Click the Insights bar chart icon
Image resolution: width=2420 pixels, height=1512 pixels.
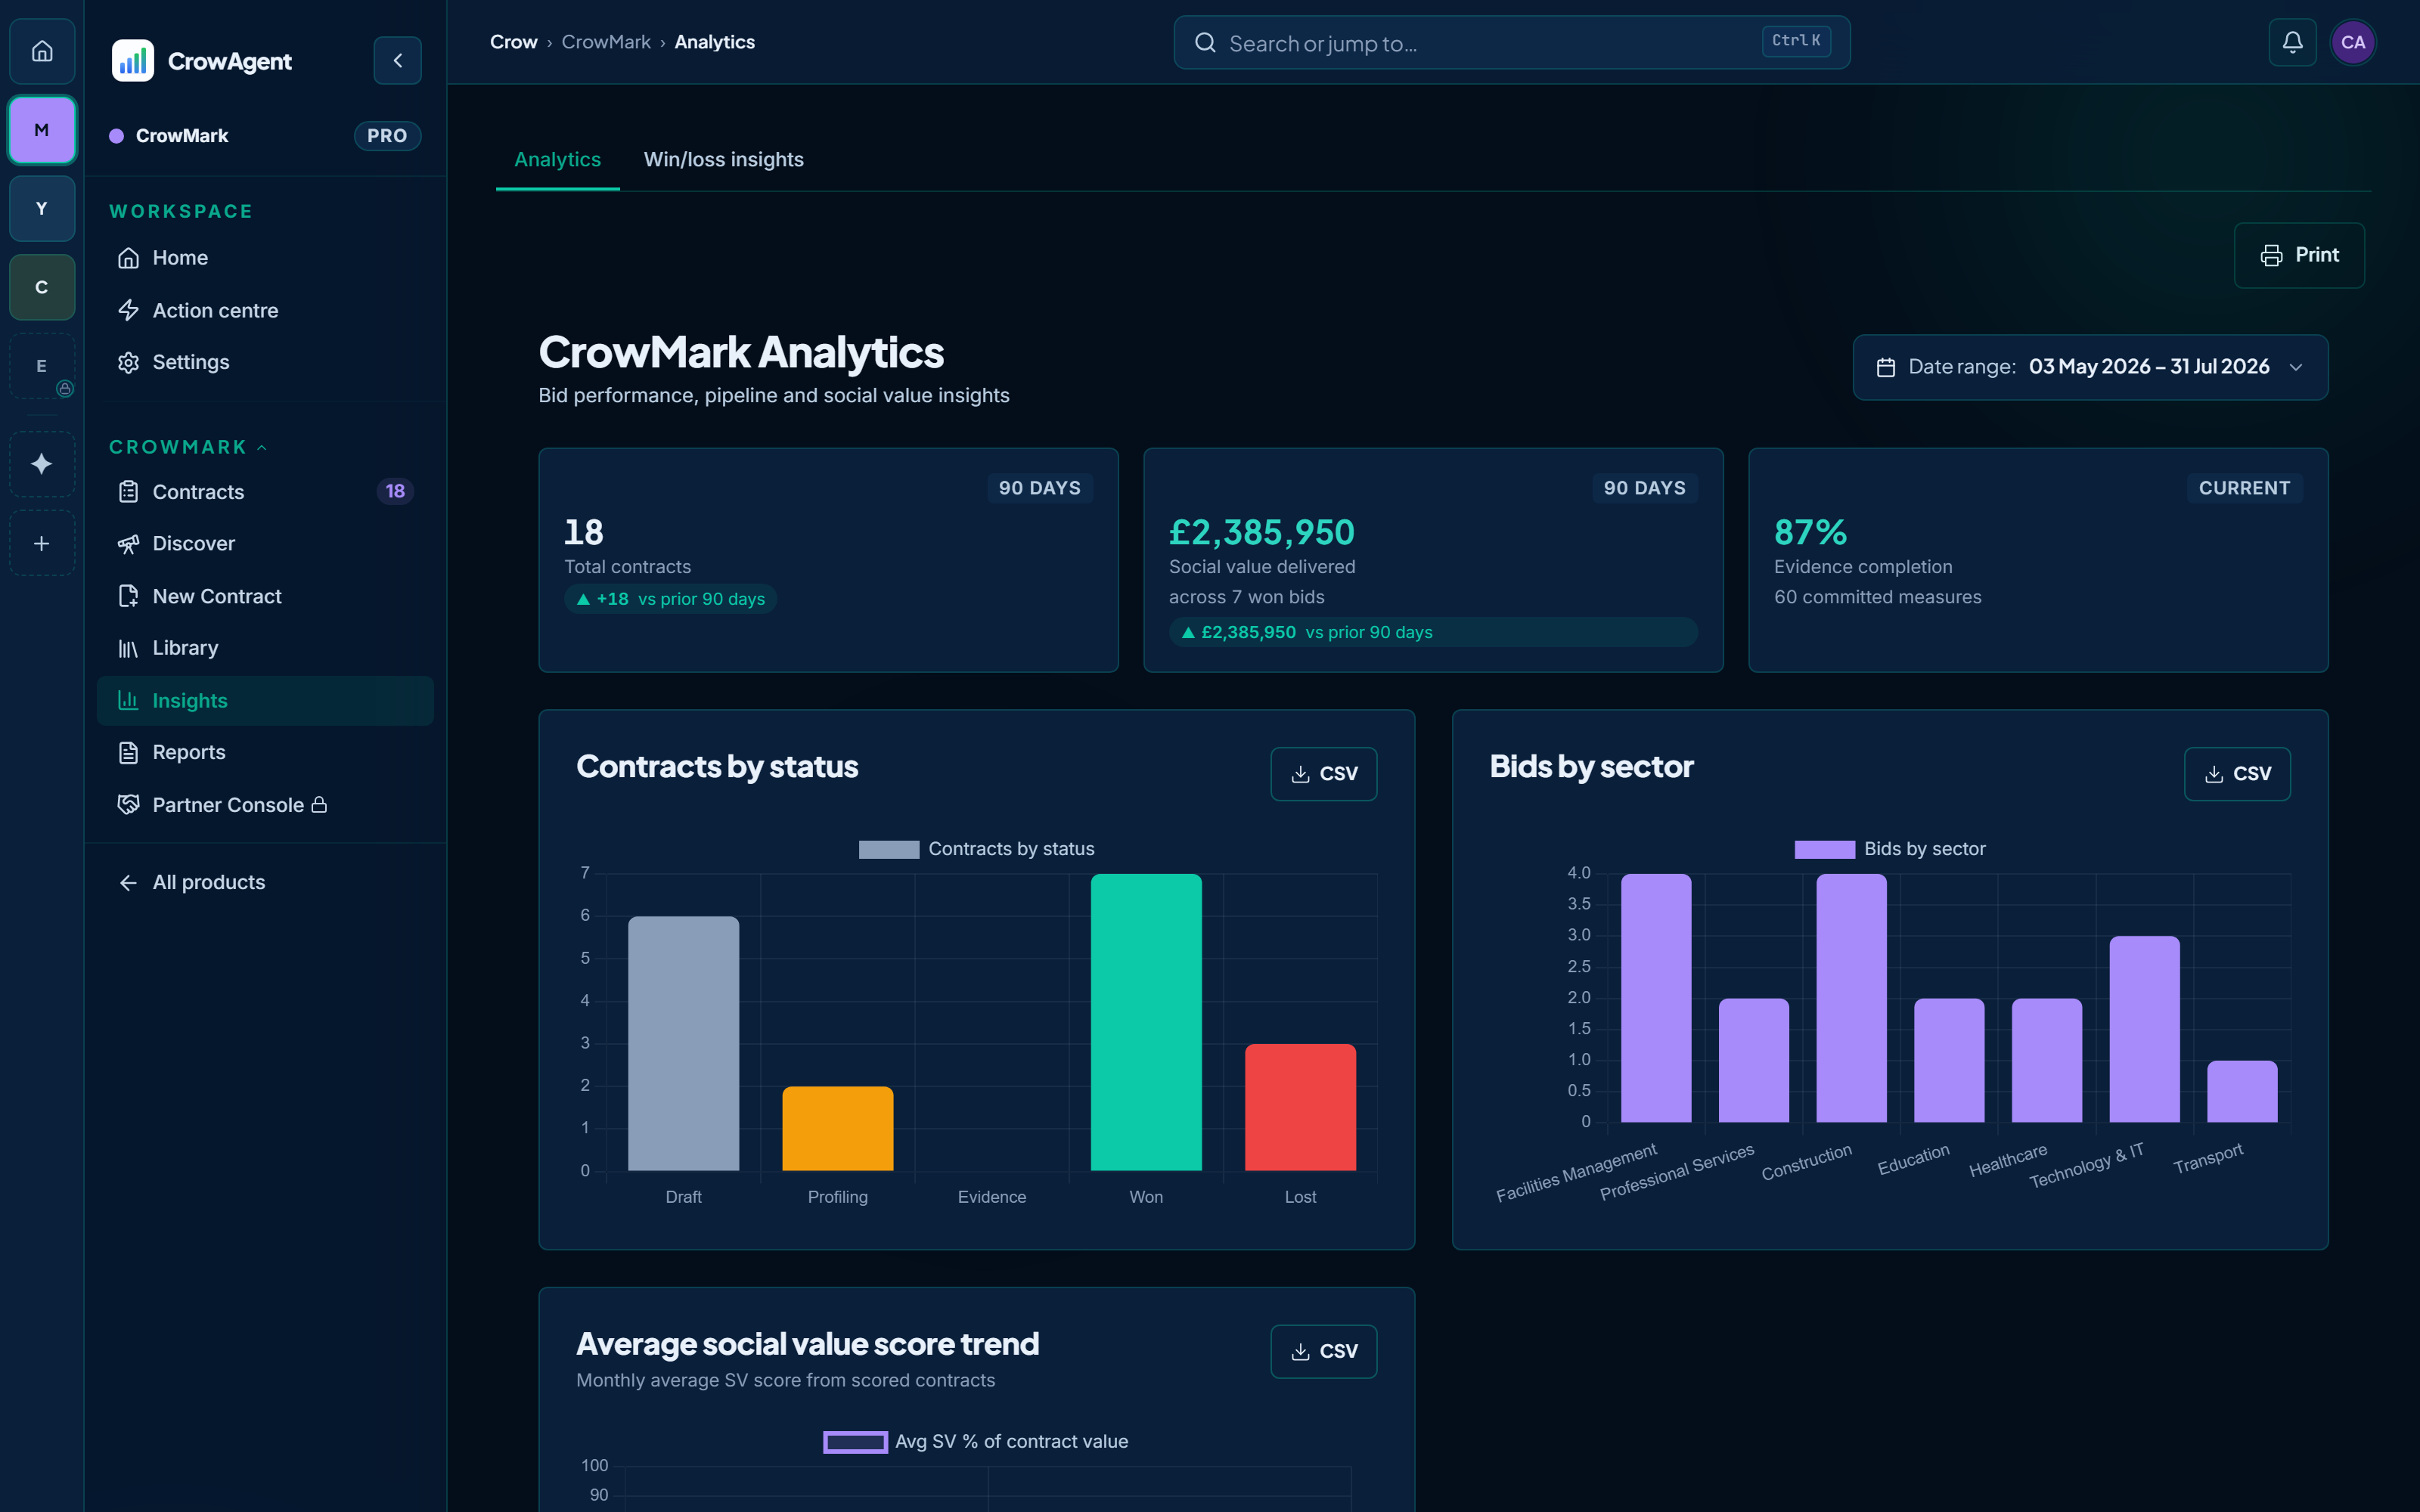coord(128,700)
